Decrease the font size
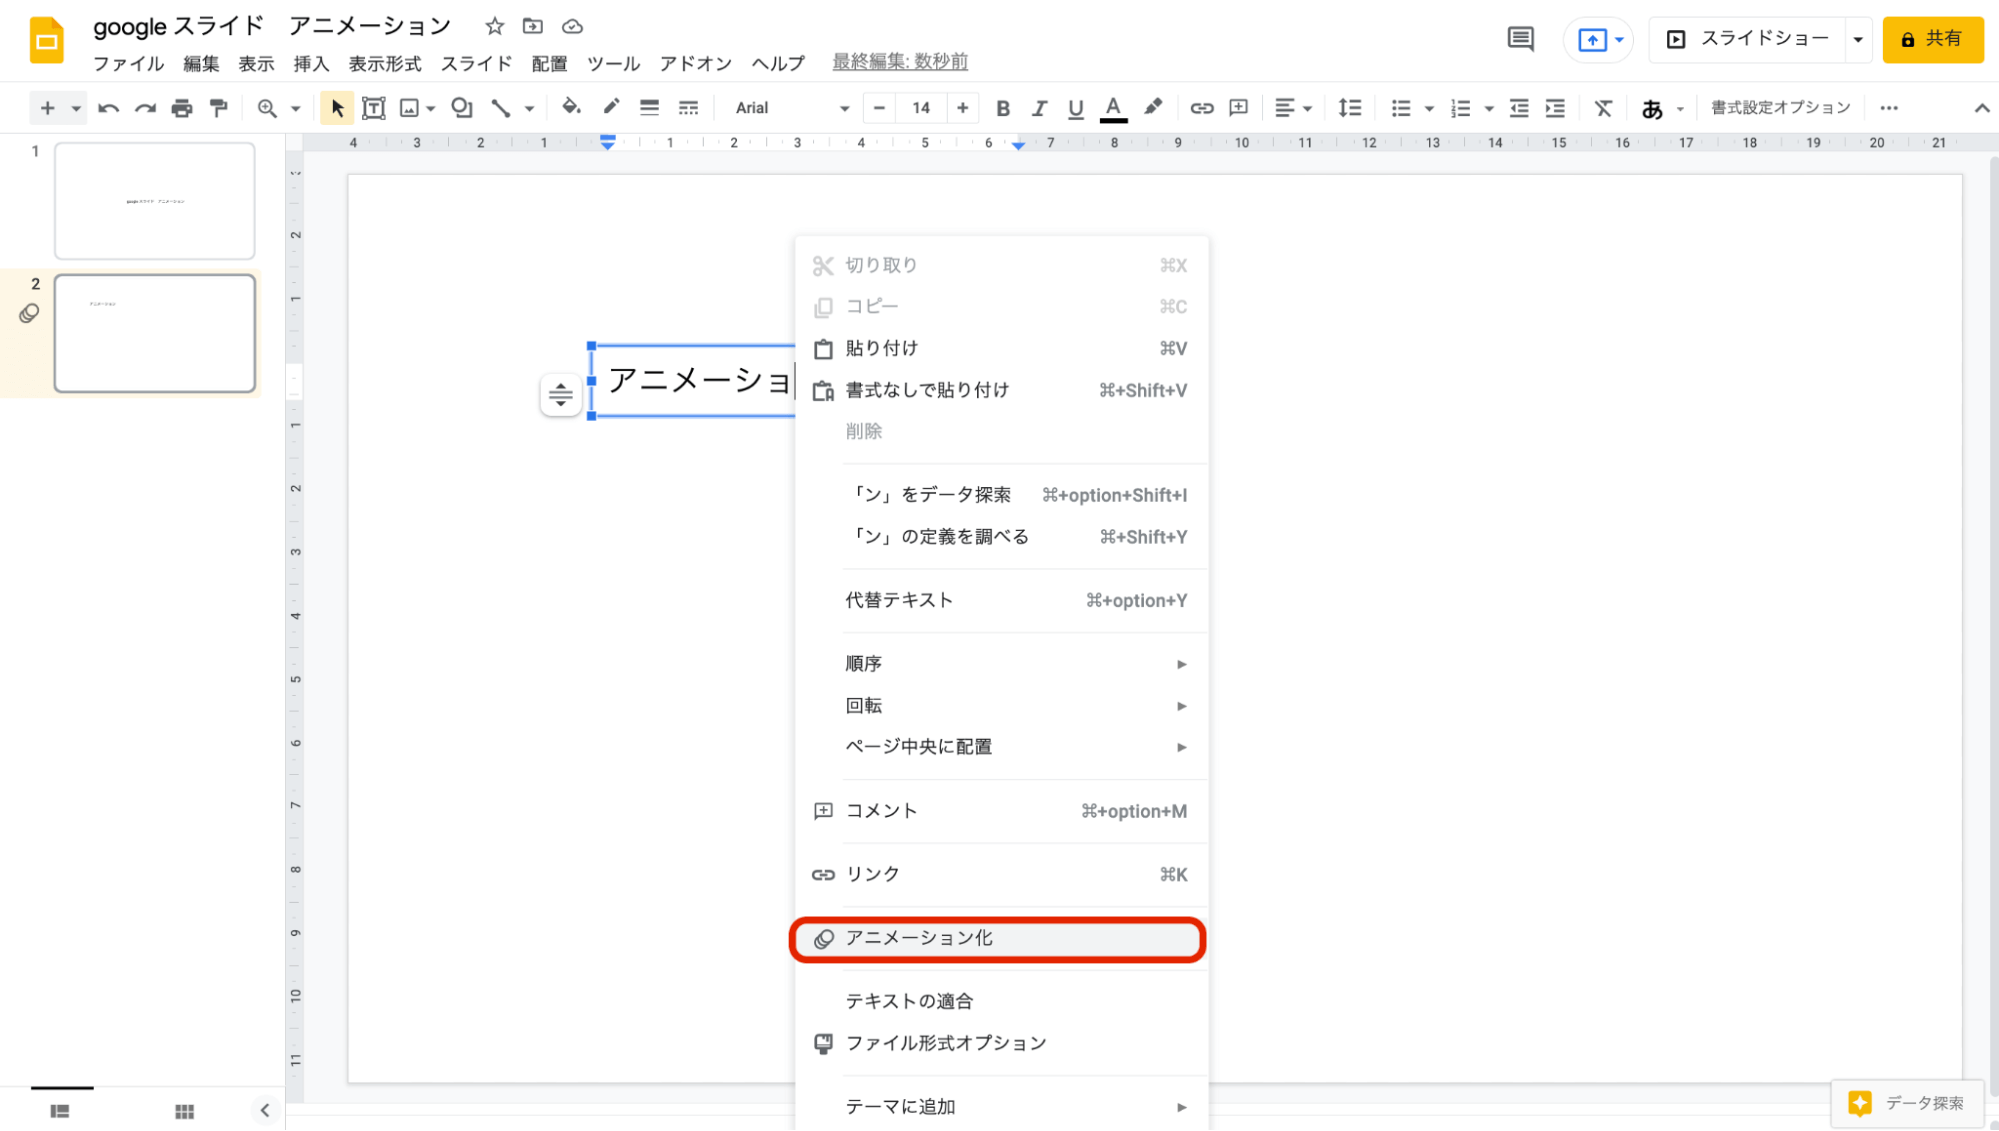1999x1131 pixels. coord(879,108)
